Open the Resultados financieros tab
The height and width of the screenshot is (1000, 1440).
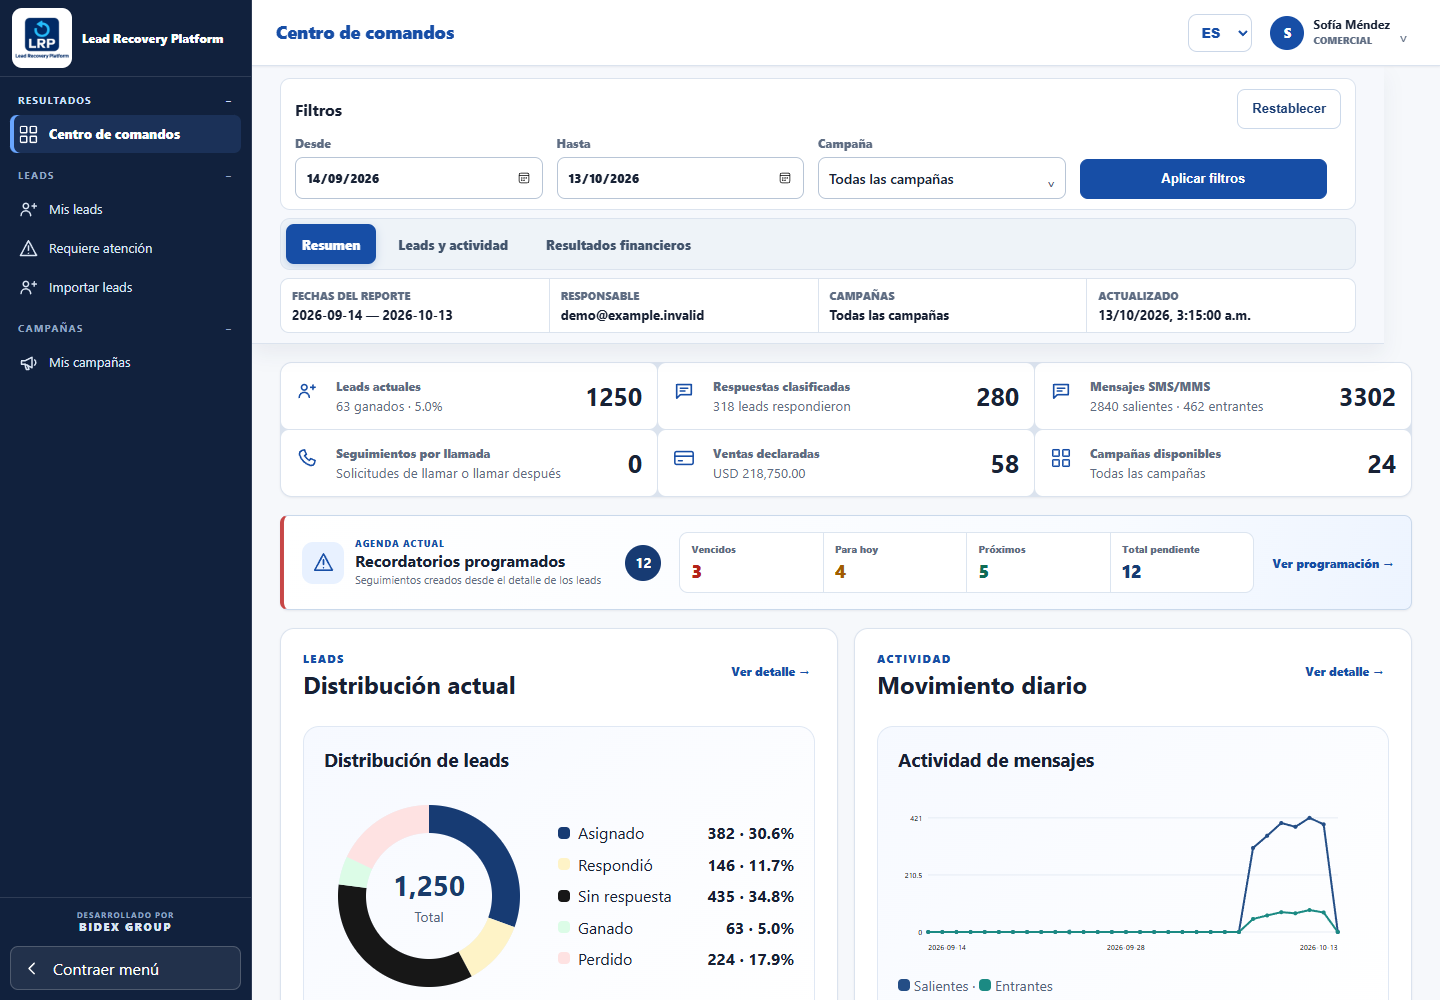618,245
